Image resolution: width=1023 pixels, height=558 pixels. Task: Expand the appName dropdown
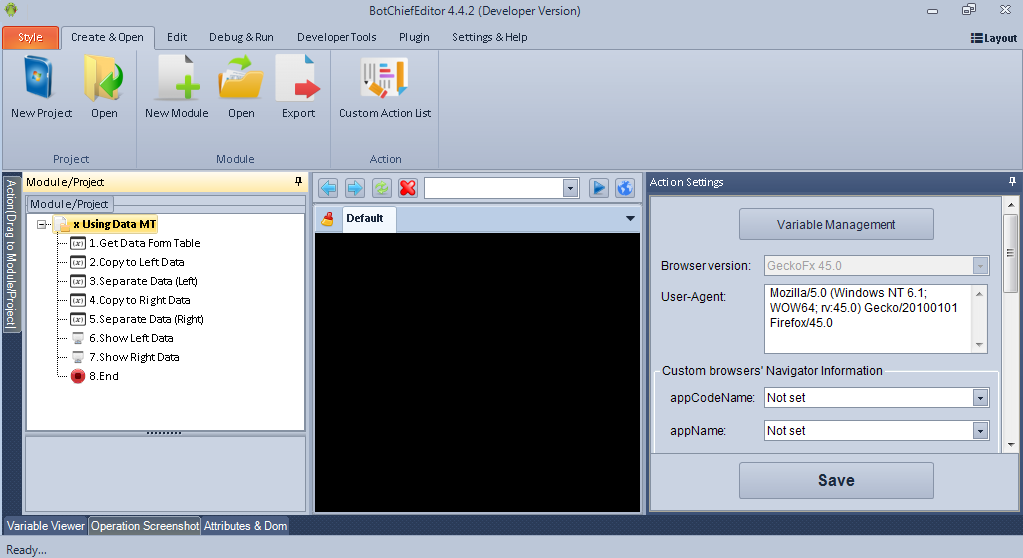pos(980,431)
